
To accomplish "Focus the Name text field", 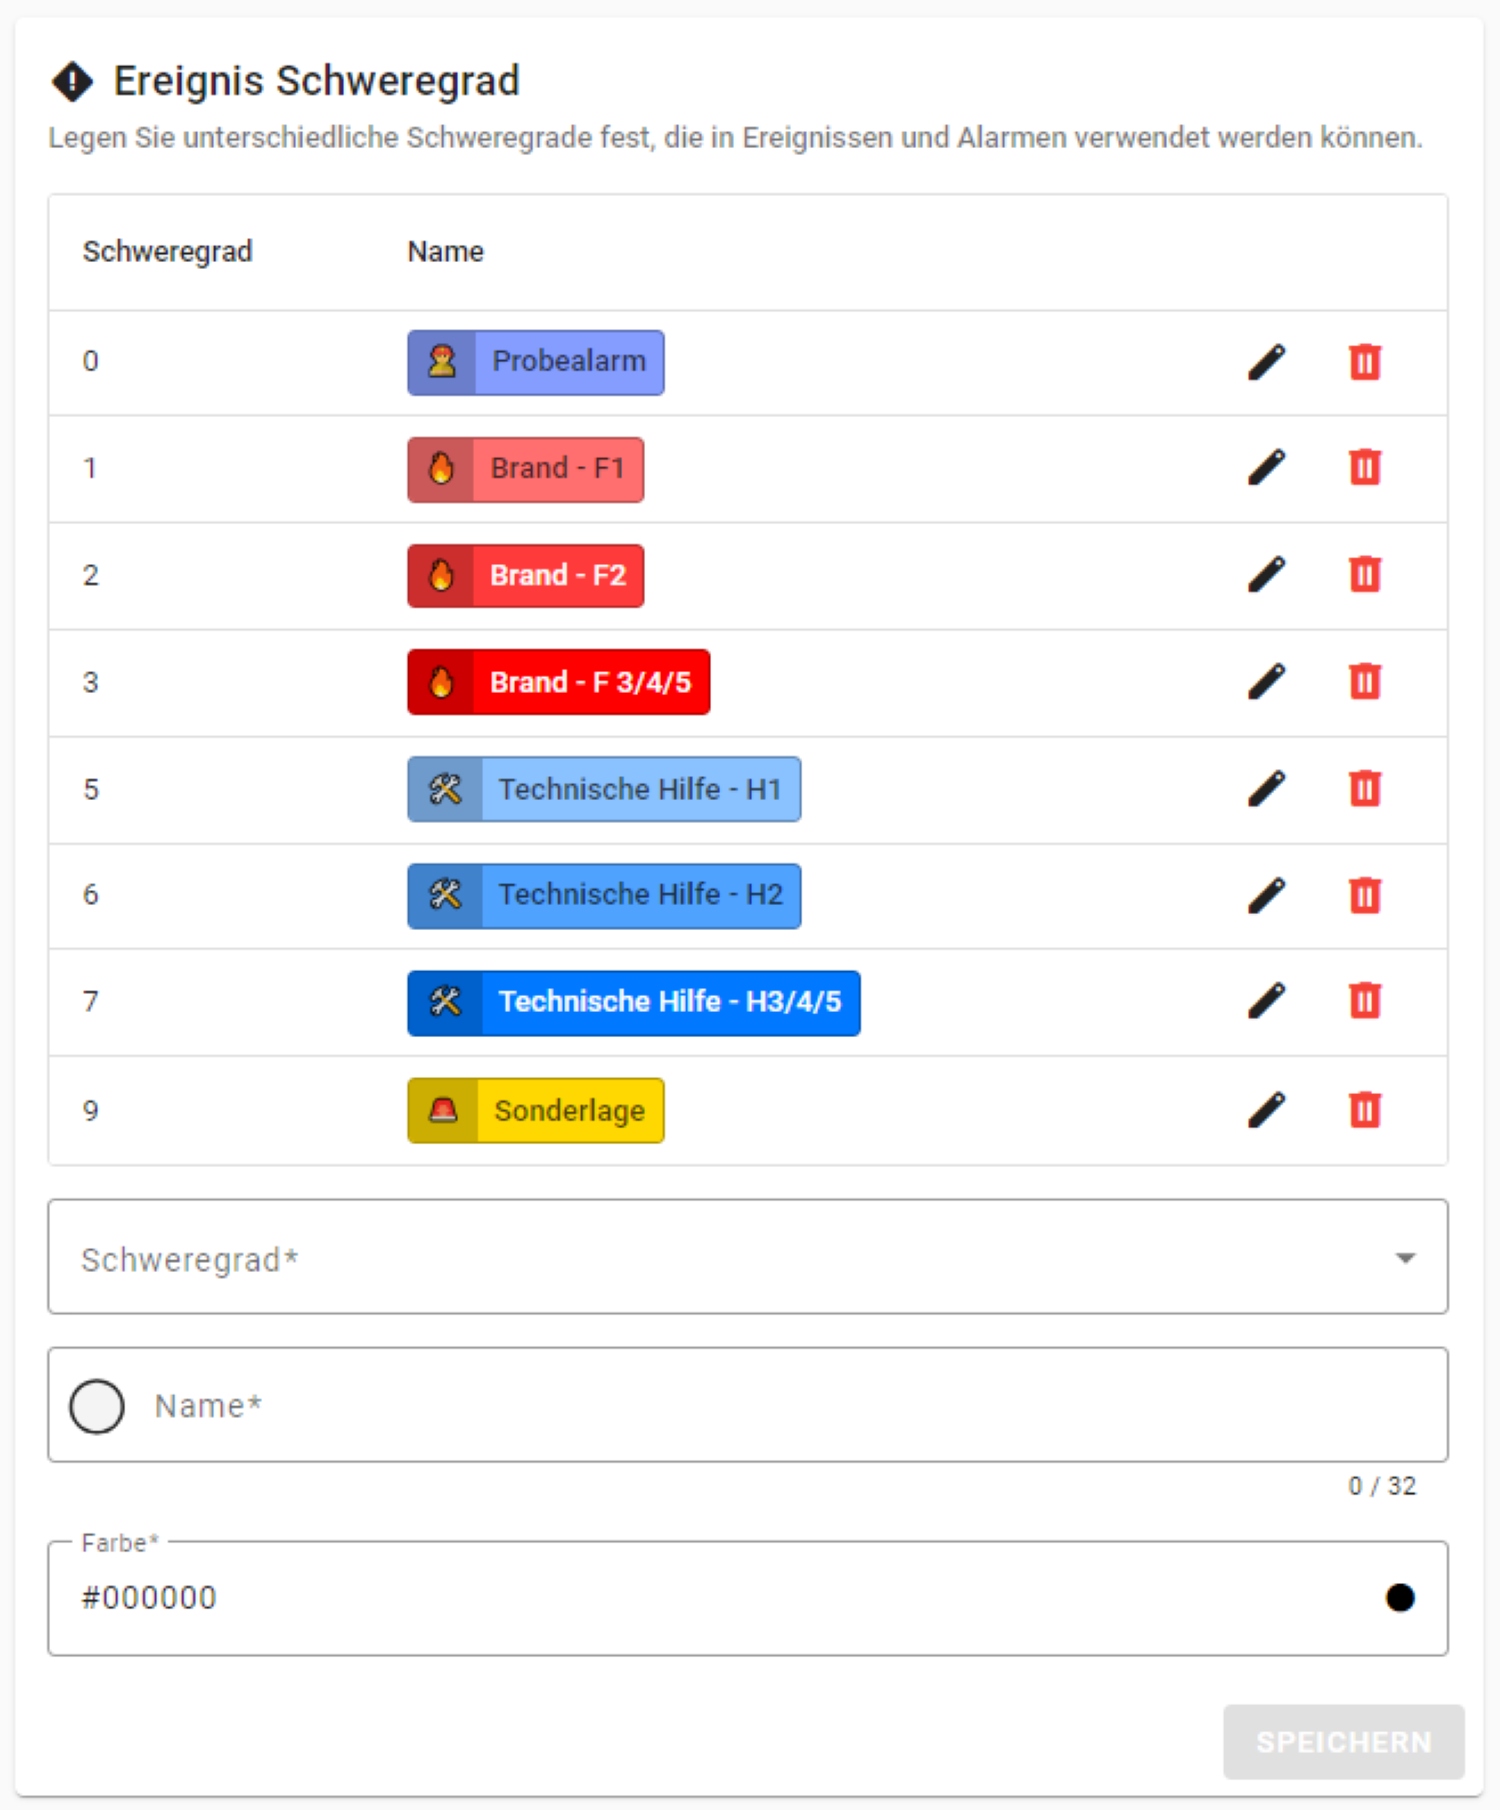I will [x=780, y=1406].
